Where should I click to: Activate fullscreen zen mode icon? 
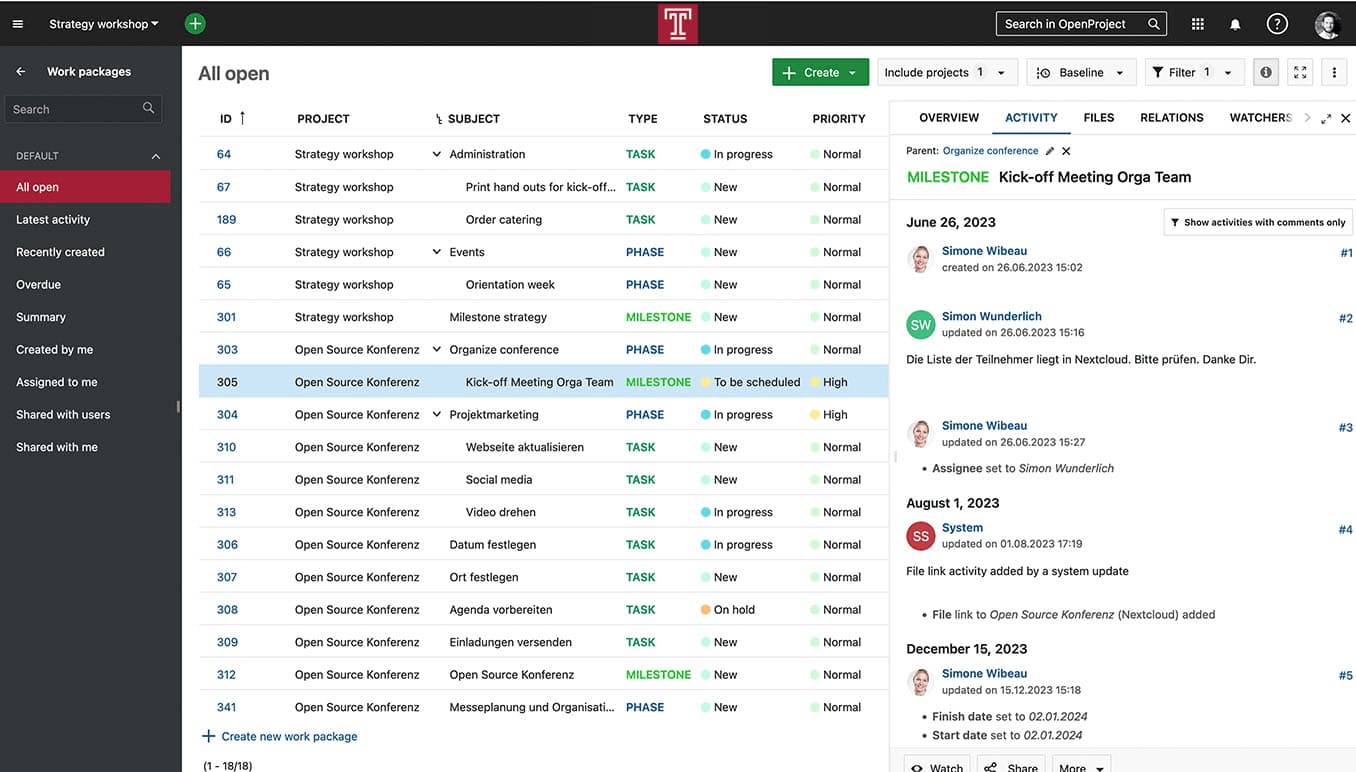[1300, 72]
